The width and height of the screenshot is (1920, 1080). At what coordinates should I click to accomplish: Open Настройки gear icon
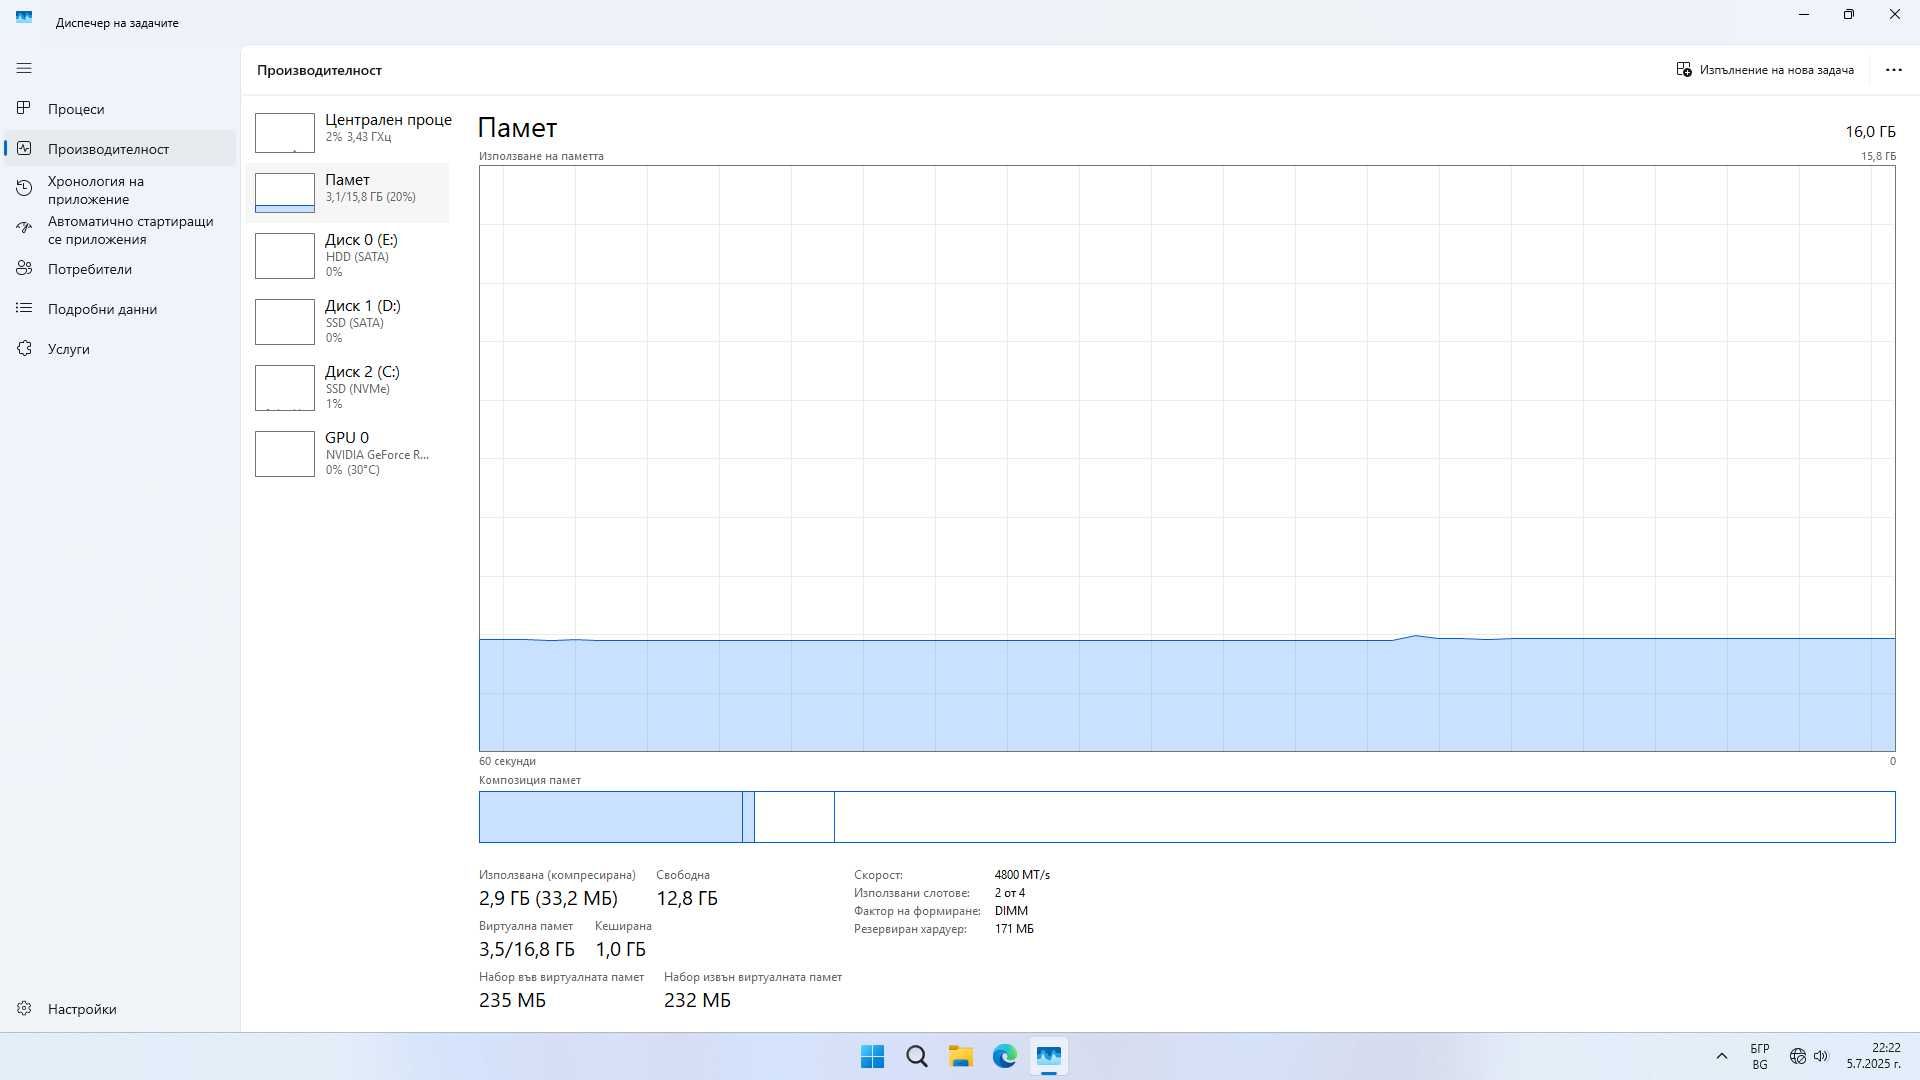pyautogui.click(x=24, y=1008)
